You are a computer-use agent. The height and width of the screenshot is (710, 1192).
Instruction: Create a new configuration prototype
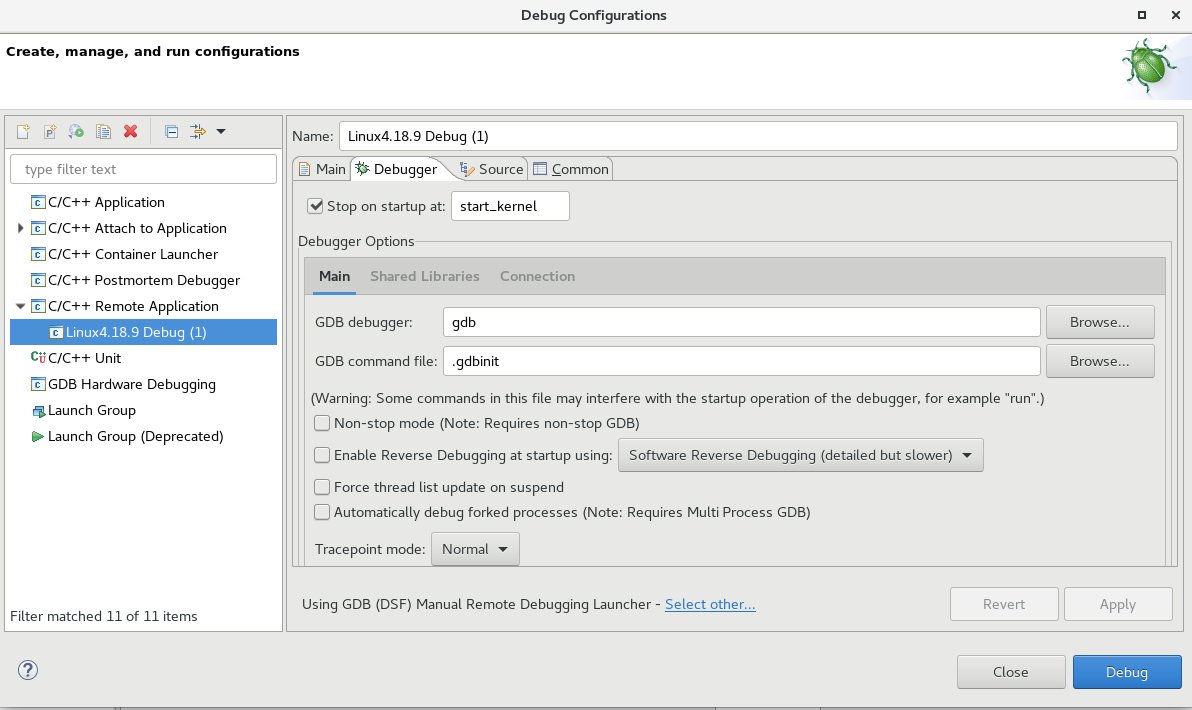(49, 131)
